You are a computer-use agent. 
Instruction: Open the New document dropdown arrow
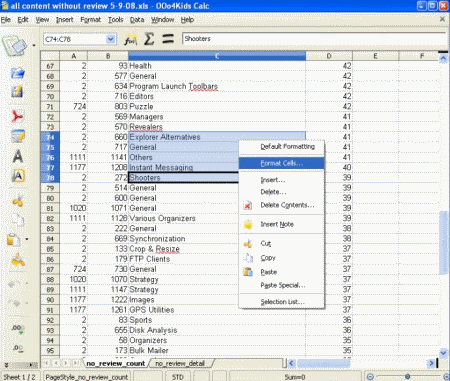pos(34,45)
